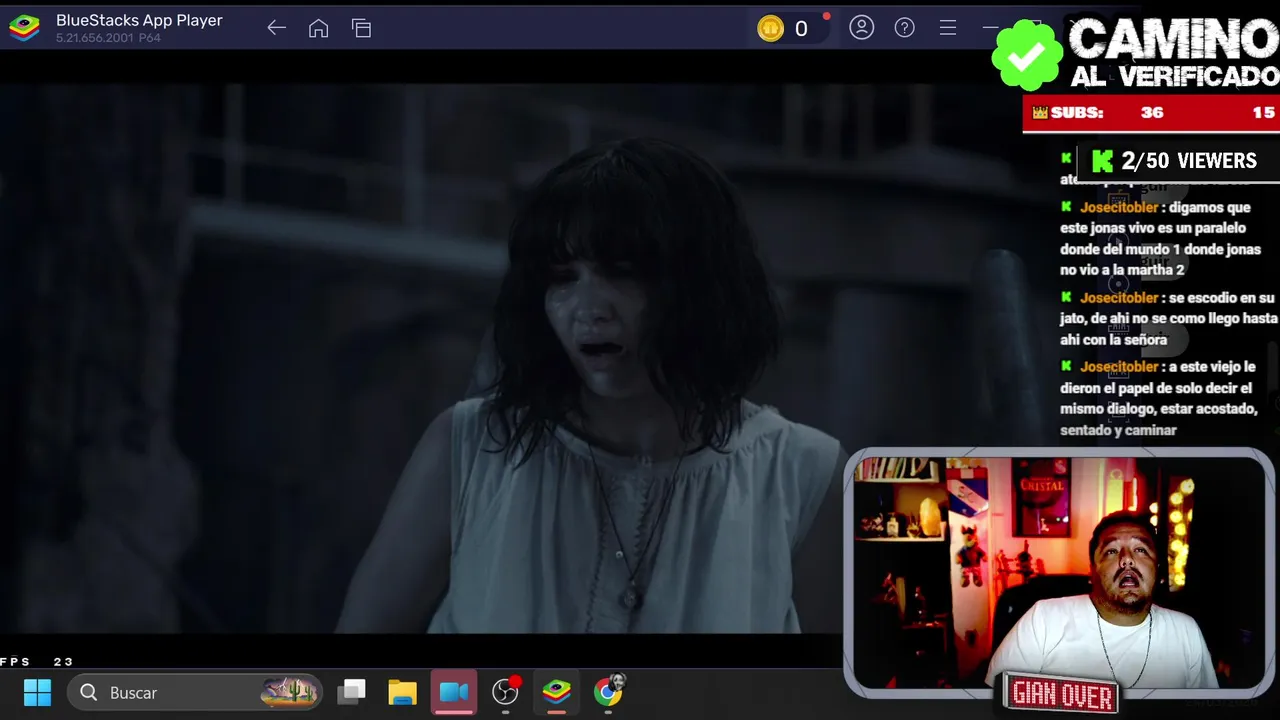This screenshot has height=720, width=1280.
Task: Minimize the BlueStacks window
Action: pos(990,28)
